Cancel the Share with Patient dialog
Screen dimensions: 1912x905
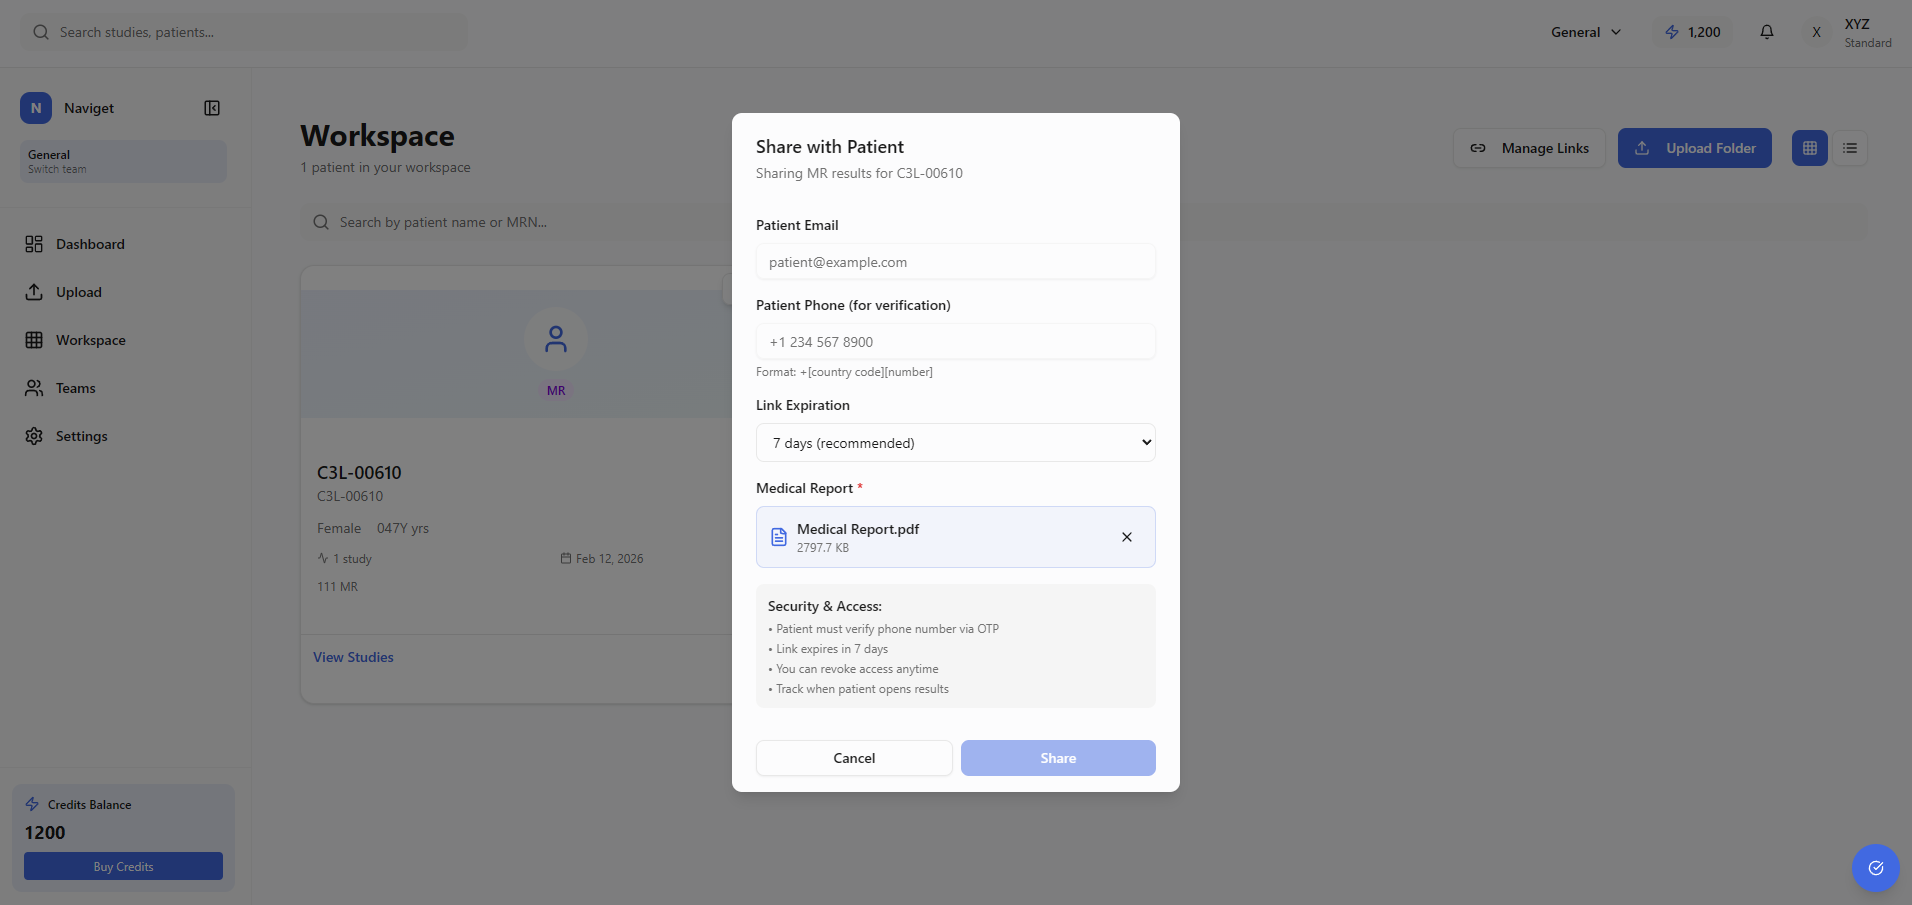pos(853,757)
